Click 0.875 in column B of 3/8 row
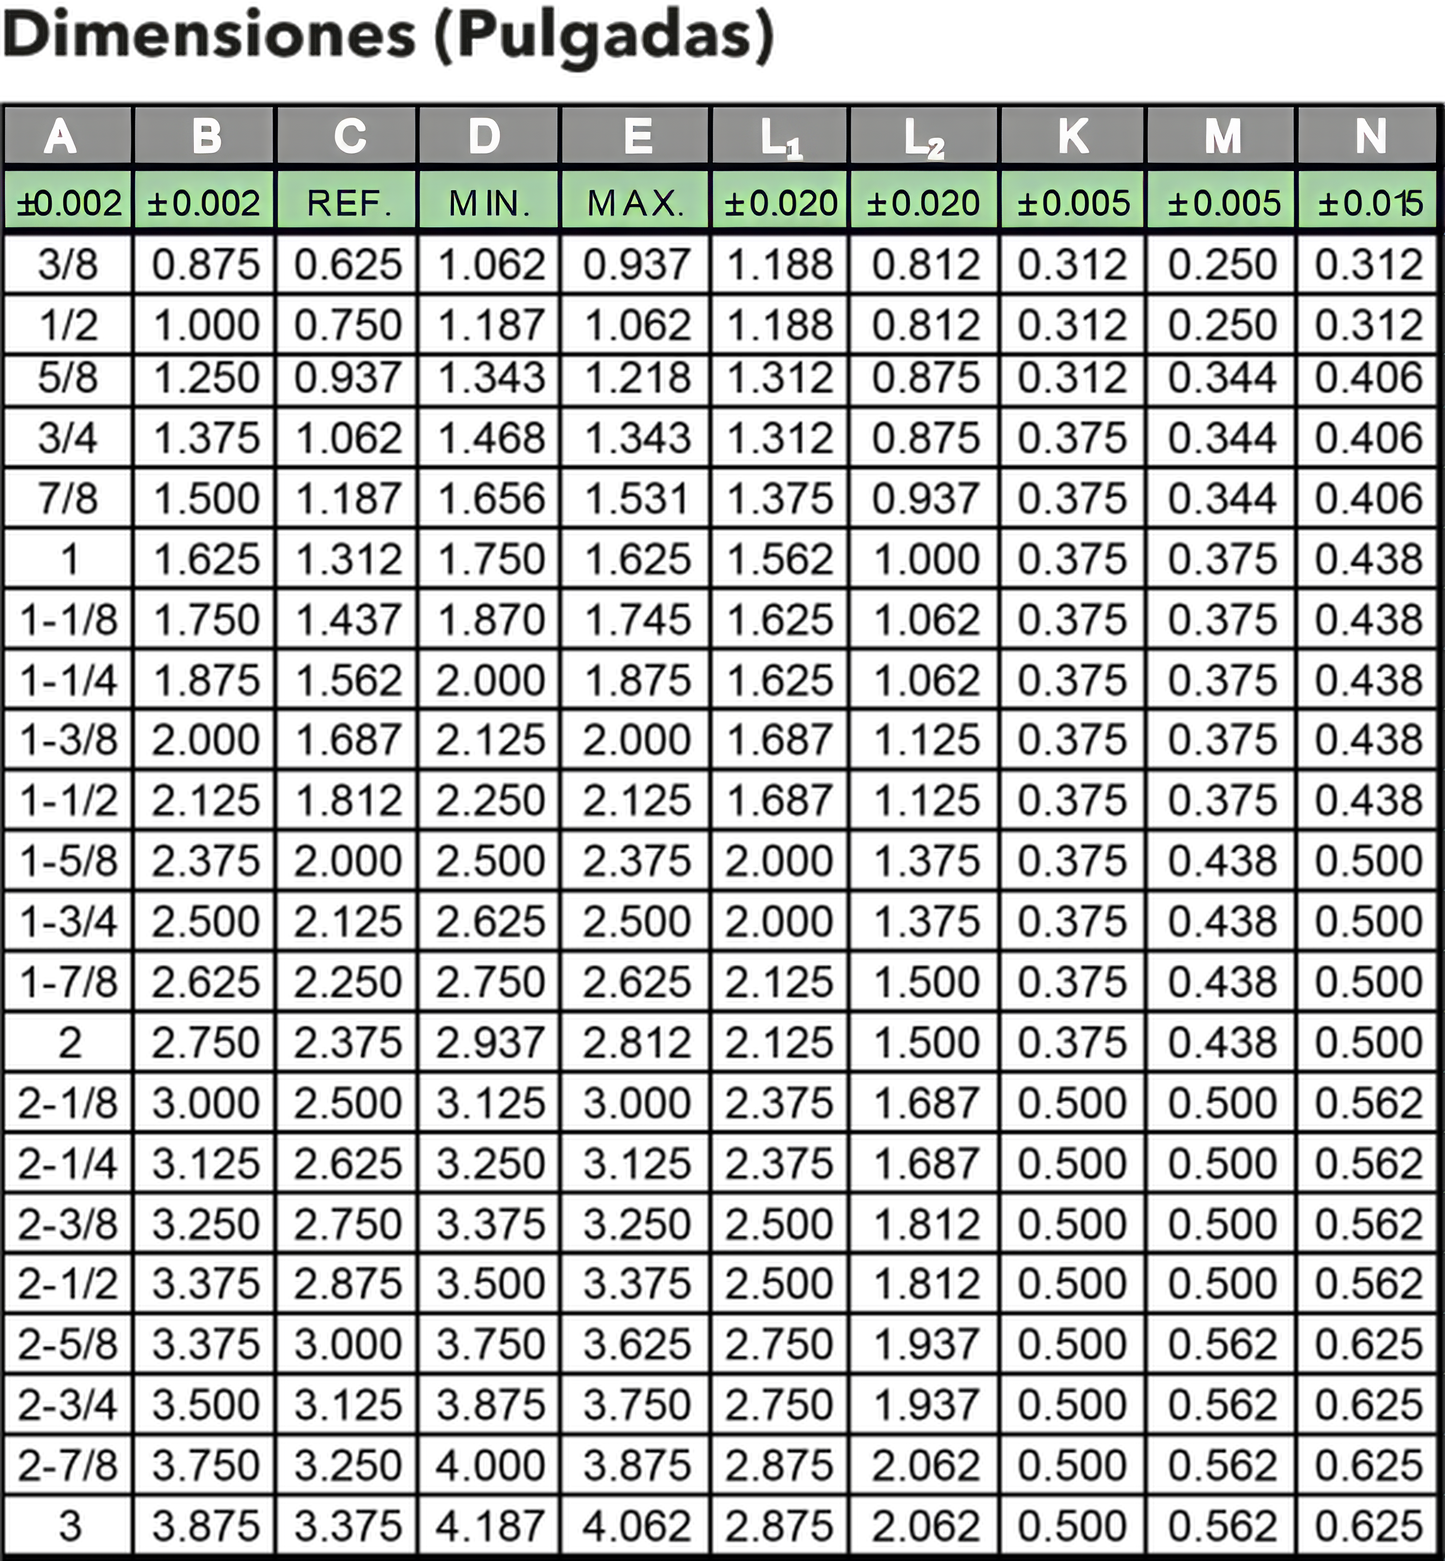Screen dimensions: 1445x1561 coord(206,264)
